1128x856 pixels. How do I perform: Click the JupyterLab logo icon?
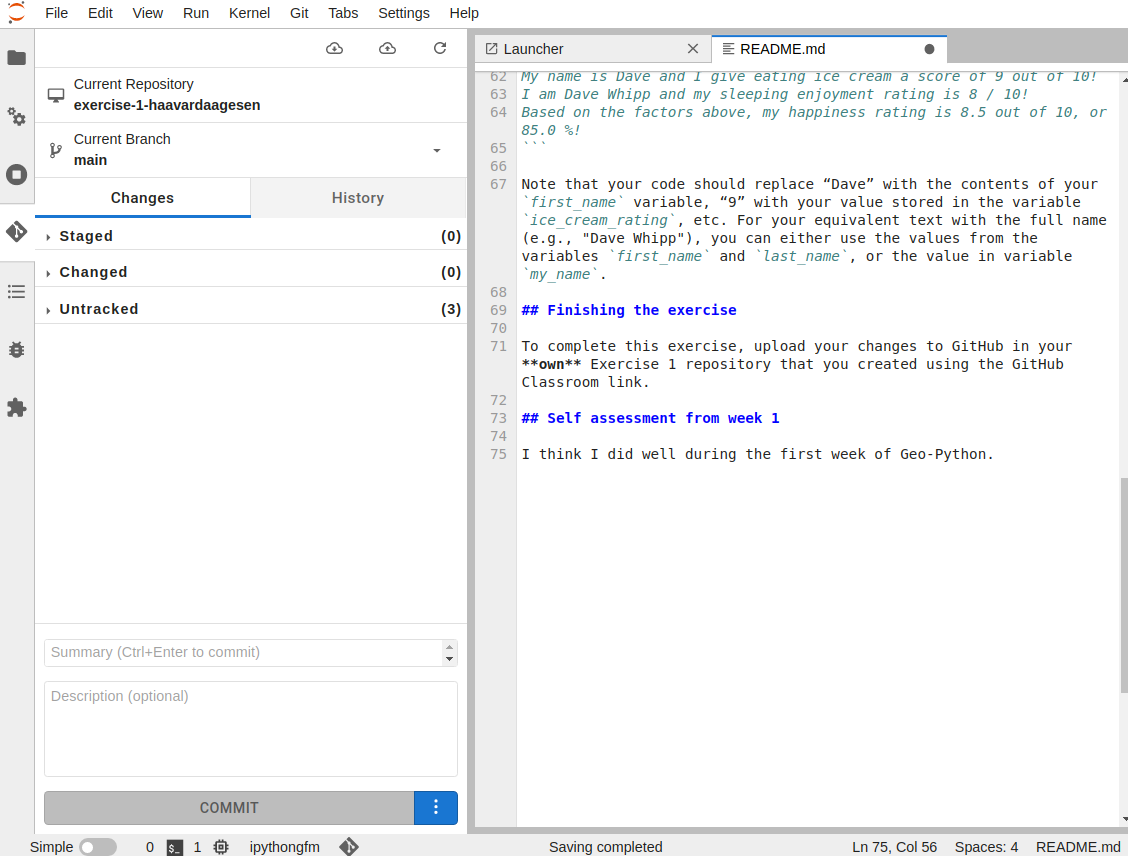pyautogui.click(x=17, y=12)
